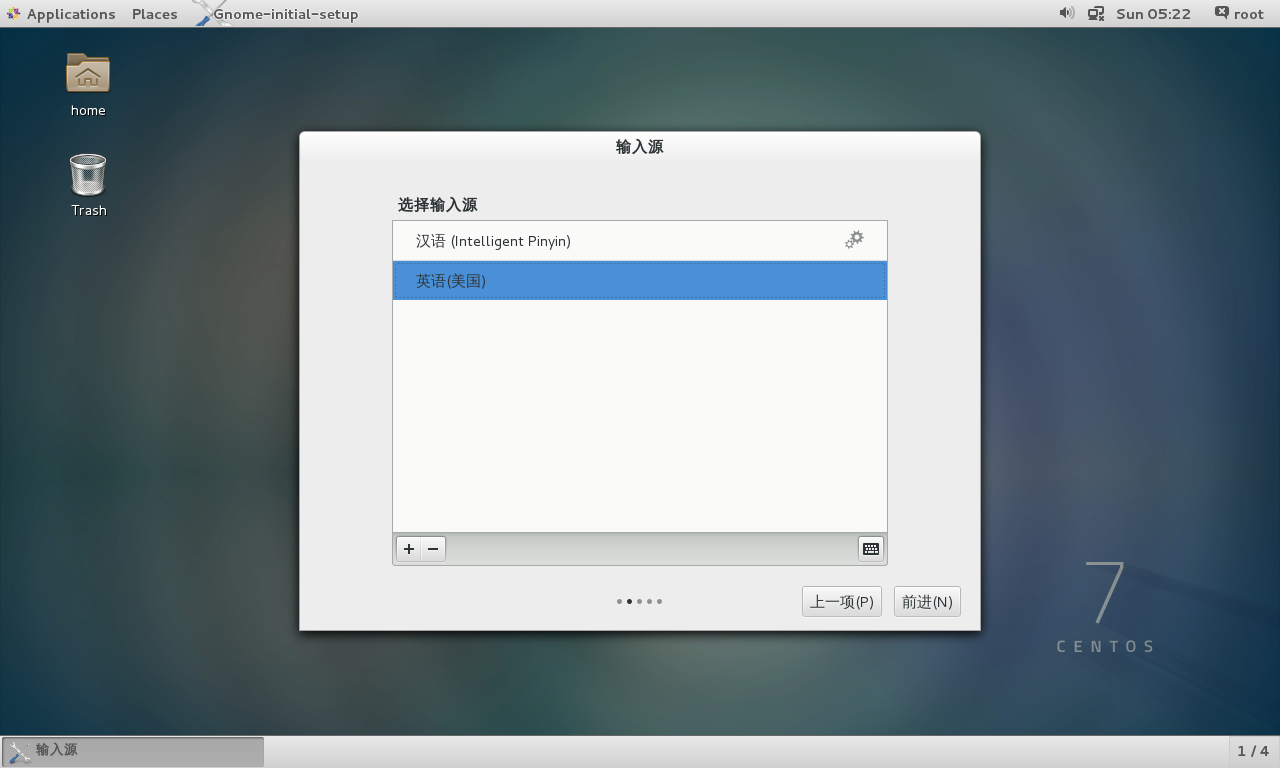
Task: Click the 输入源 task in the bottom taskbar
Action: [132, 750]
